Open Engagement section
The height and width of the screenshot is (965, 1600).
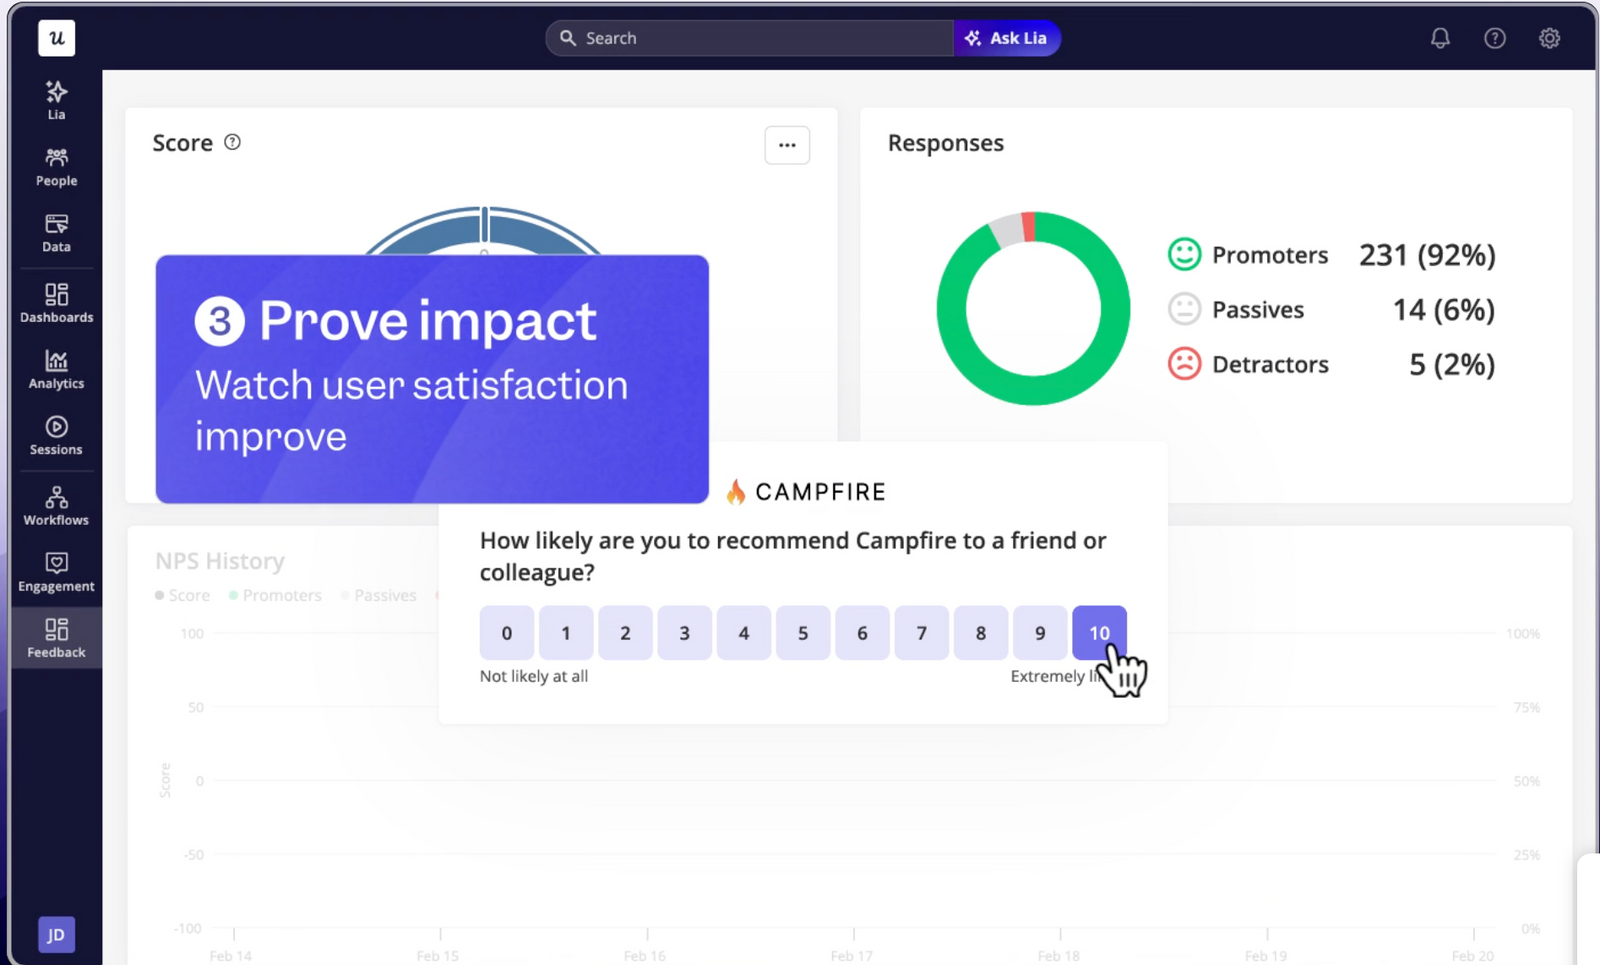pos(56,572)
